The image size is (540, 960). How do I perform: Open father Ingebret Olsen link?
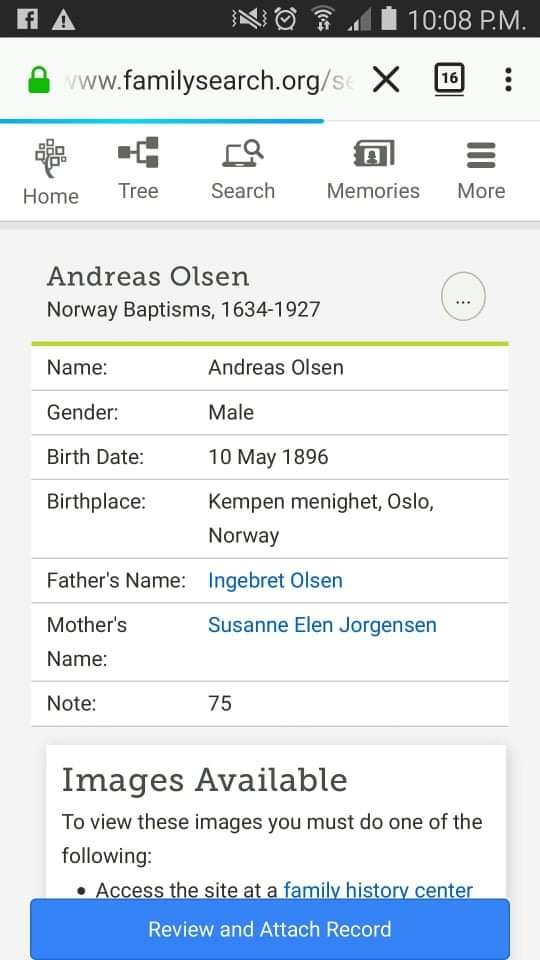pos(276,580)
